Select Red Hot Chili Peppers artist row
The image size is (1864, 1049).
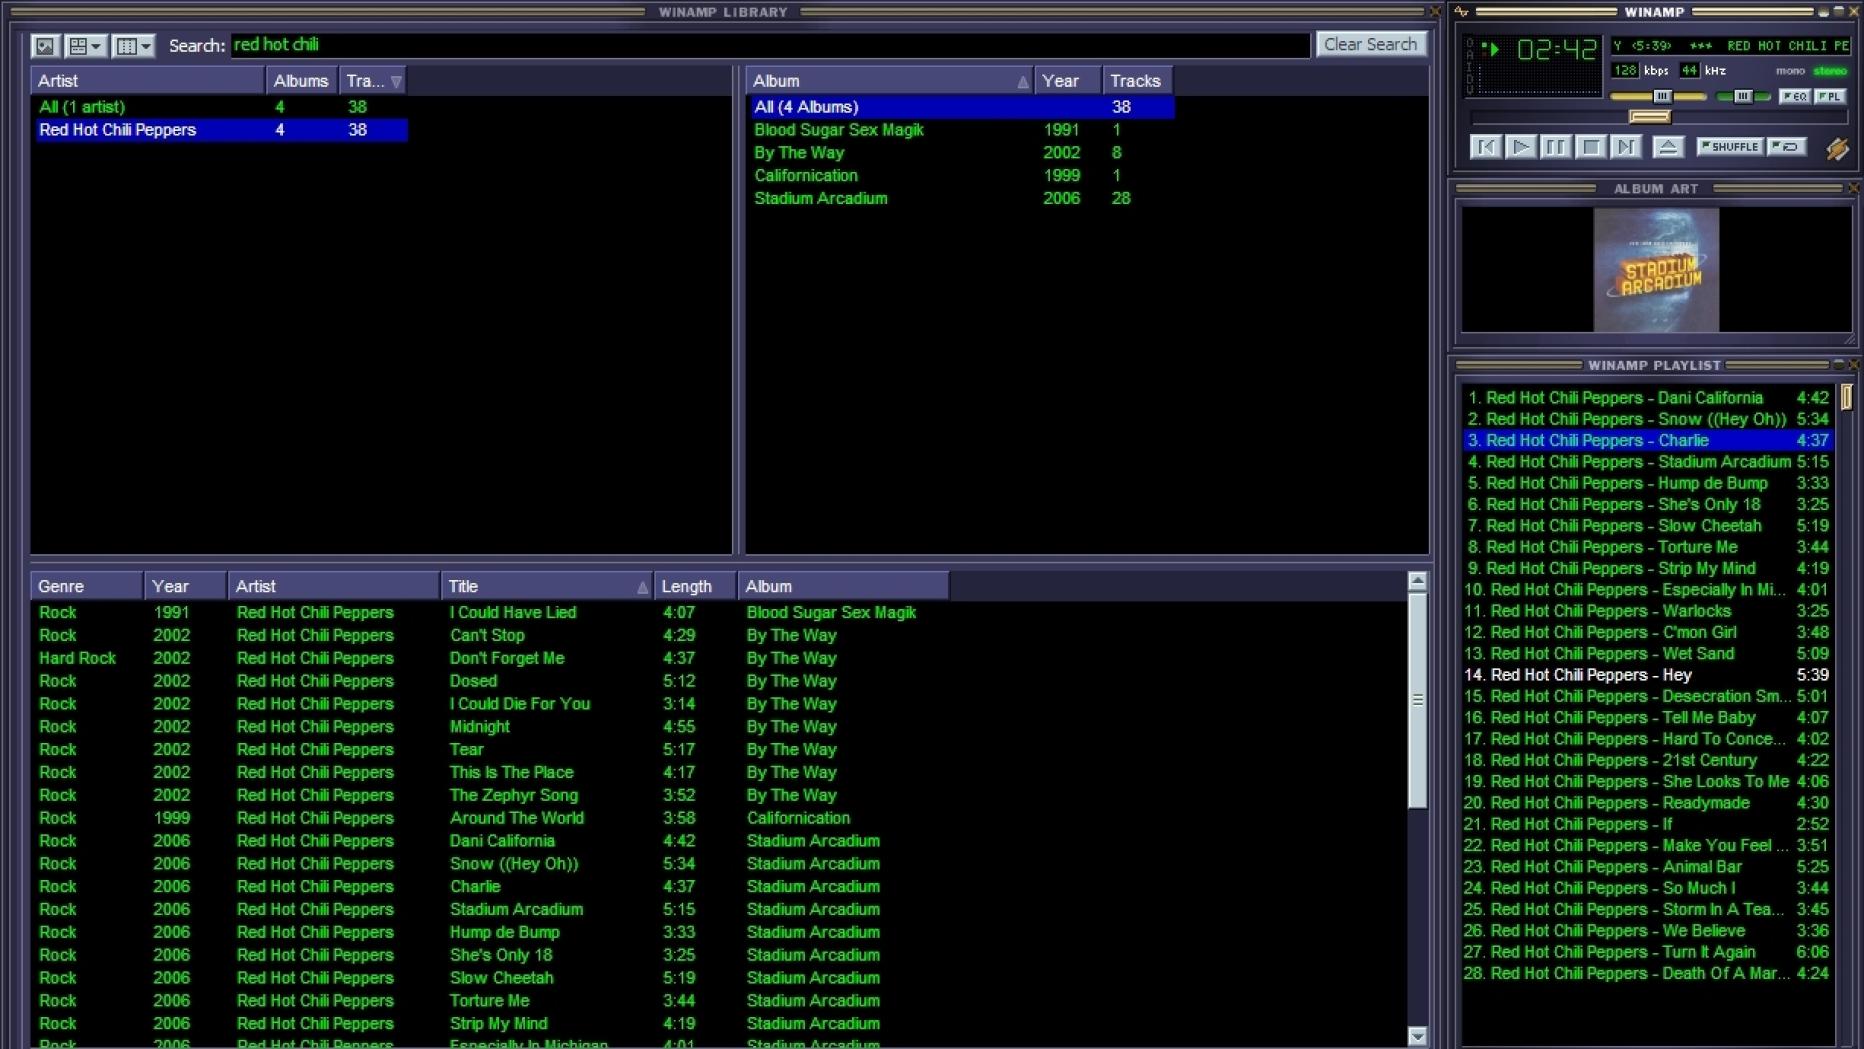click(x=220, y=130)
